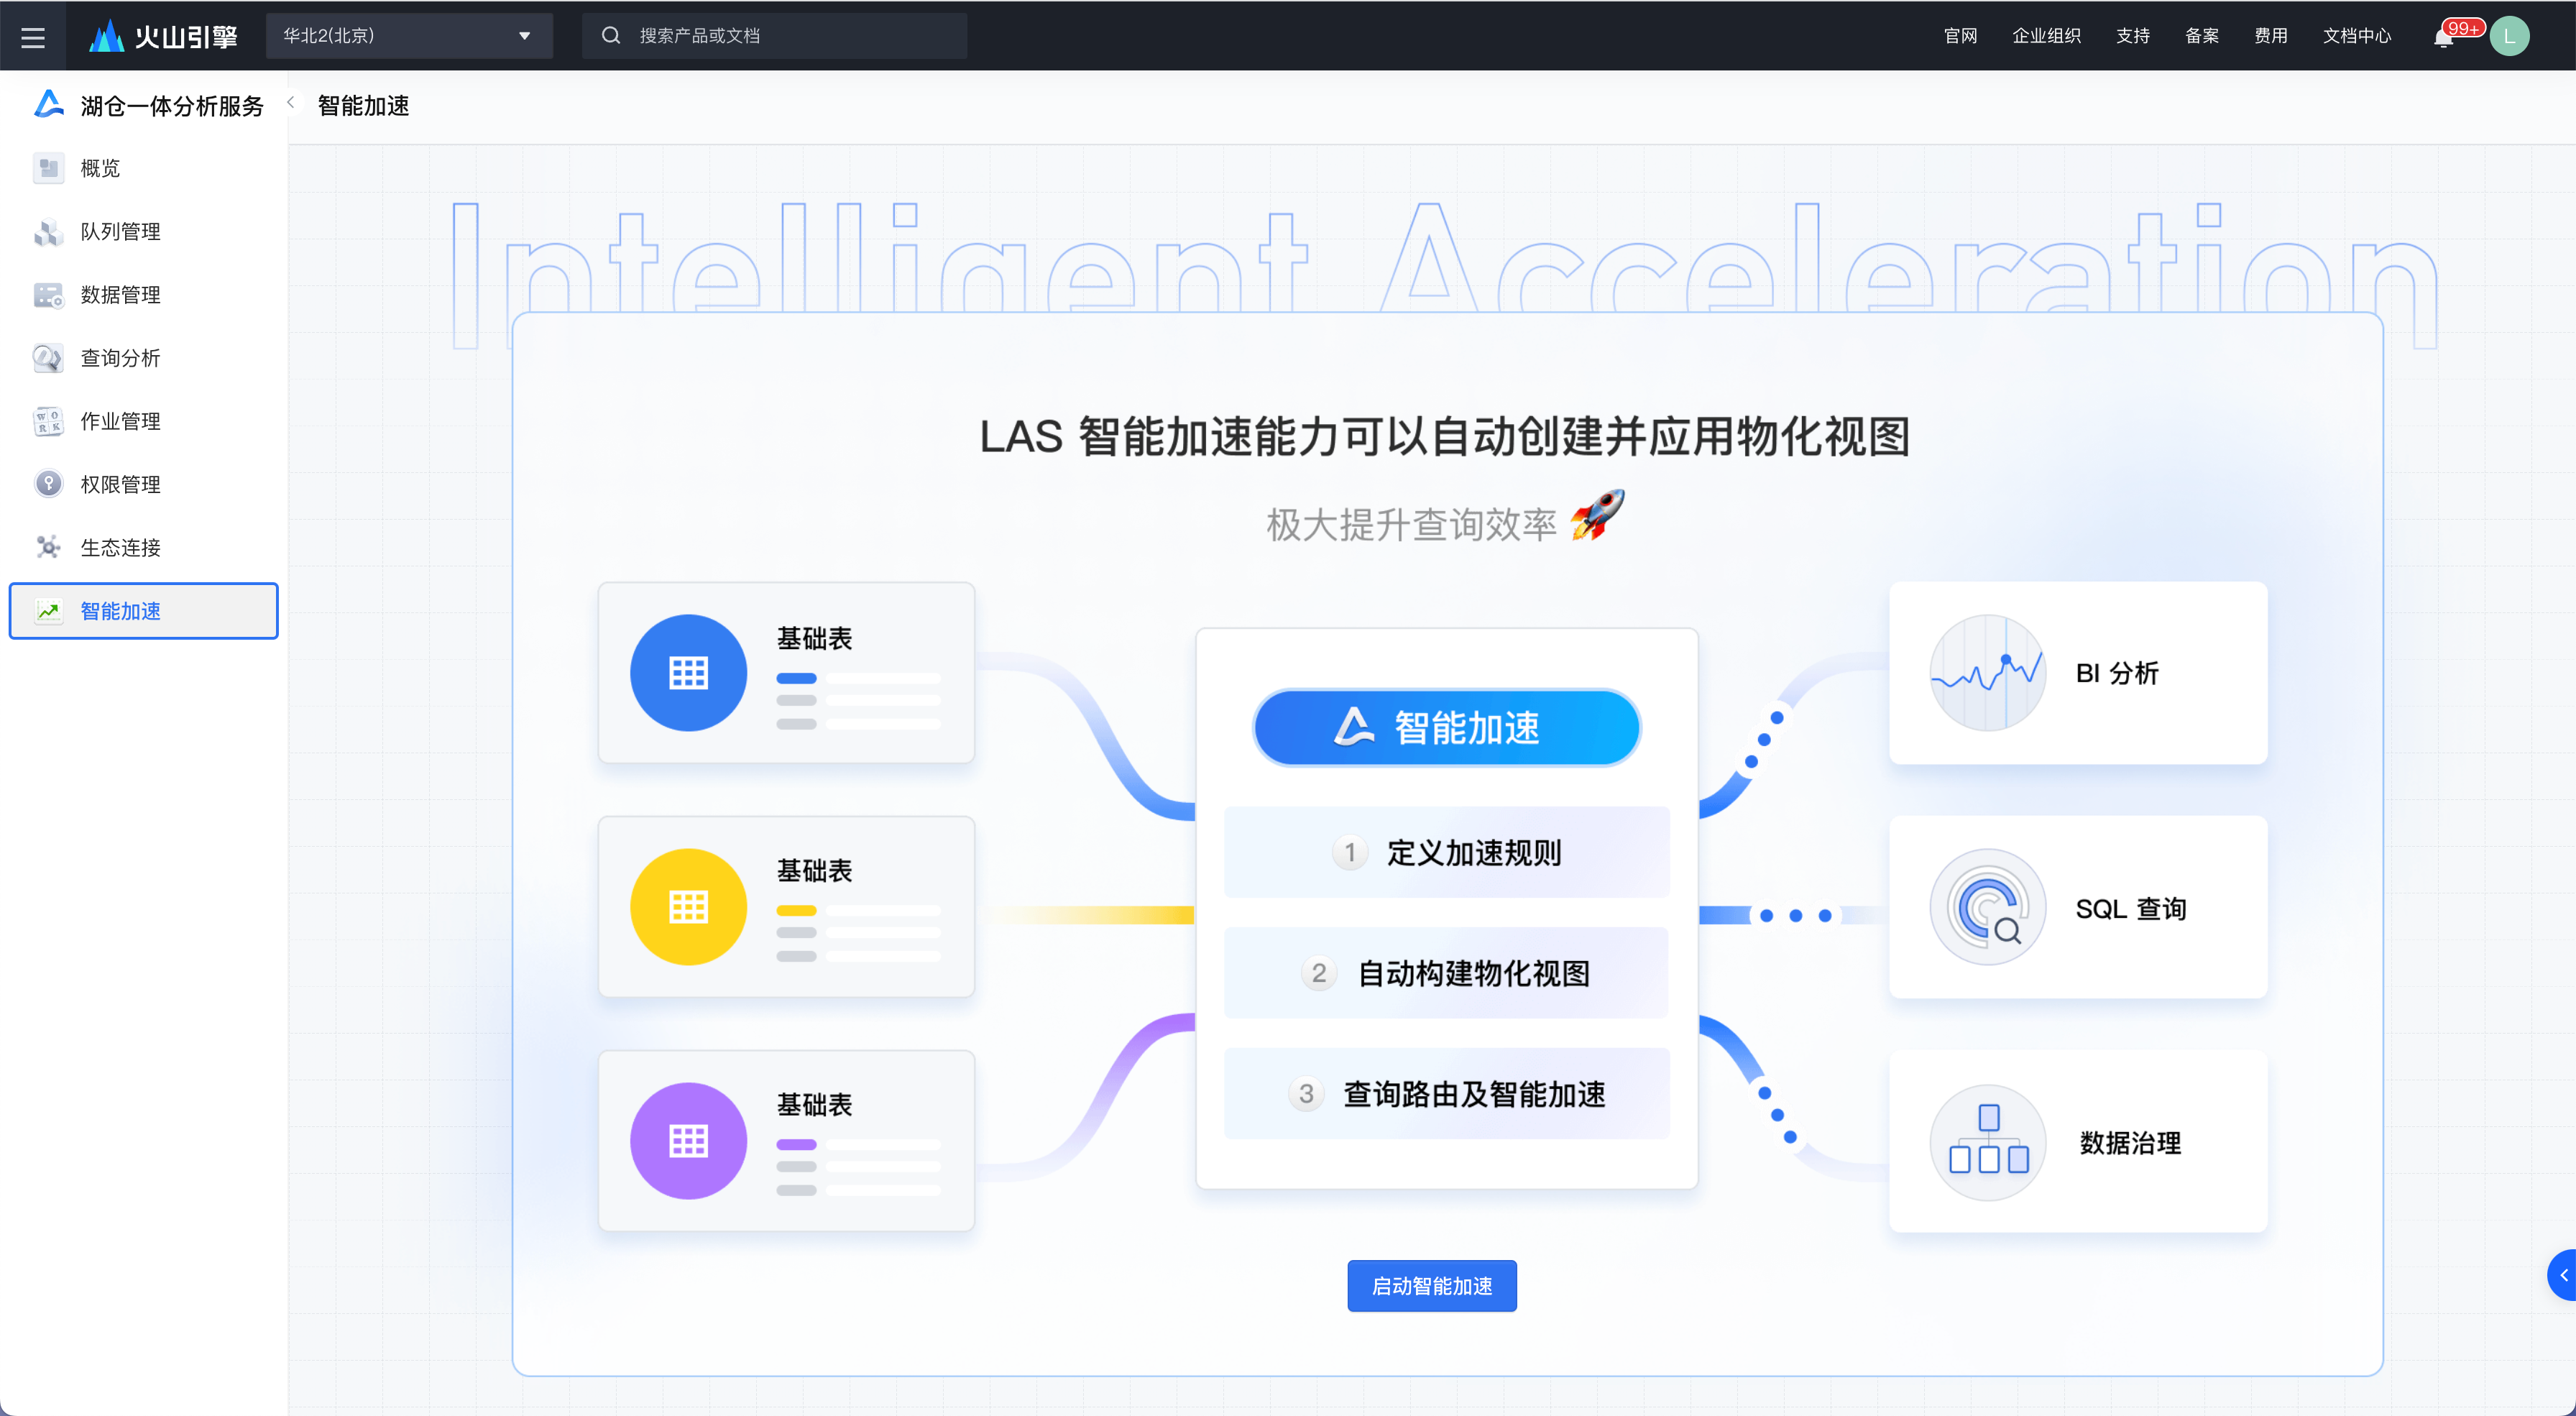The height and width of the screenshot is (1416, 2576).
Task: Open the user avatar L menu
Action: click(2509, 36)
